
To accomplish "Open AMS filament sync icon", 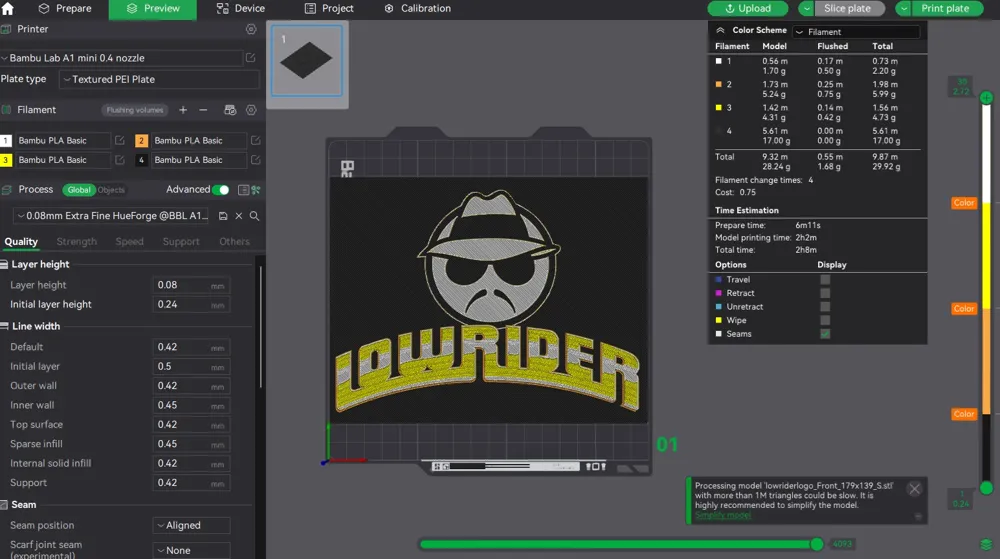I will pyautogui.click(x=230, y=110).
